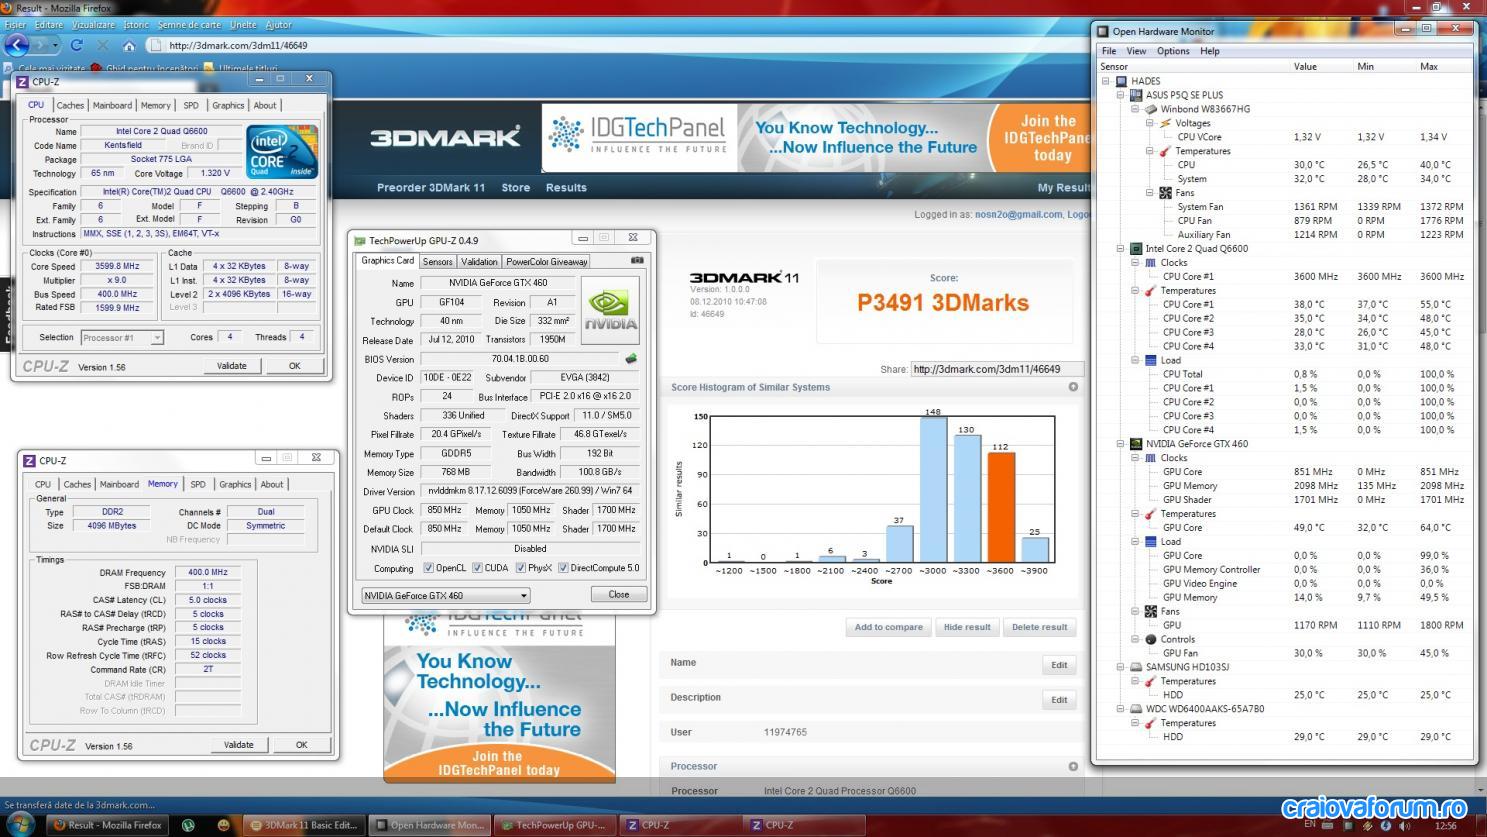Screen dimensions: 1487x837
Task: Reload the page in Firefox
Action: 76,45
